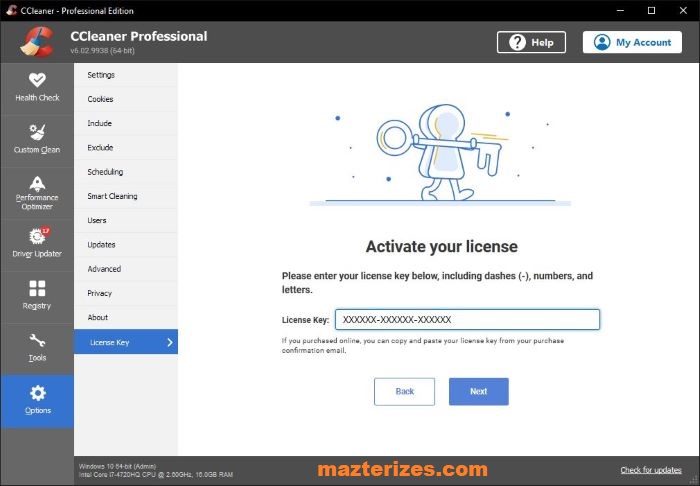Click Check for updates link
This screenshot has width=700, height=486.
(x=651, y=470)
